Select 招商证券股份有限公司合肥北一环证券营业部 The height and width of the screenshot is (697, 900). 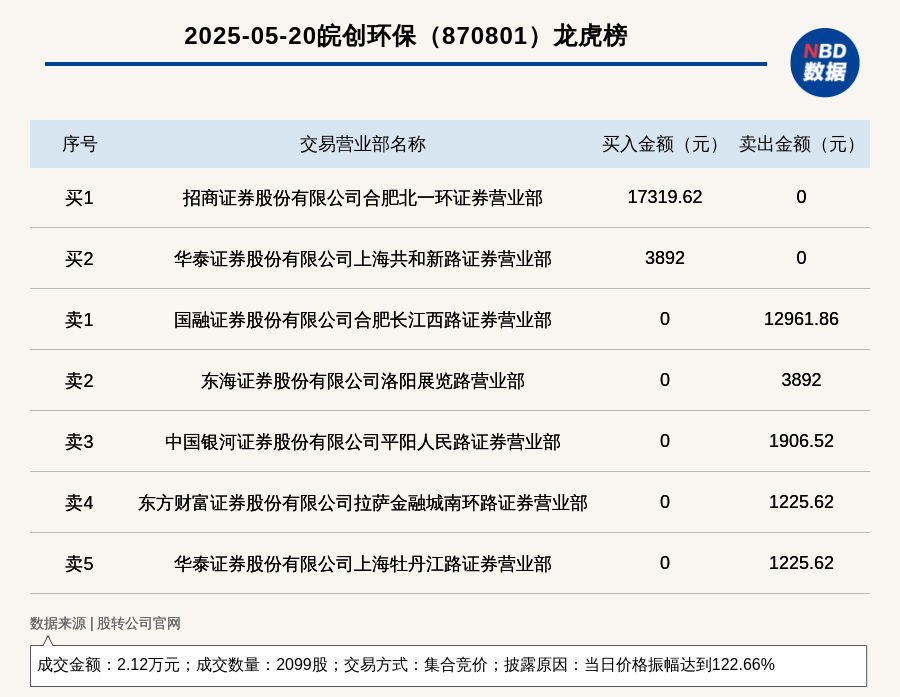(363, 198)
